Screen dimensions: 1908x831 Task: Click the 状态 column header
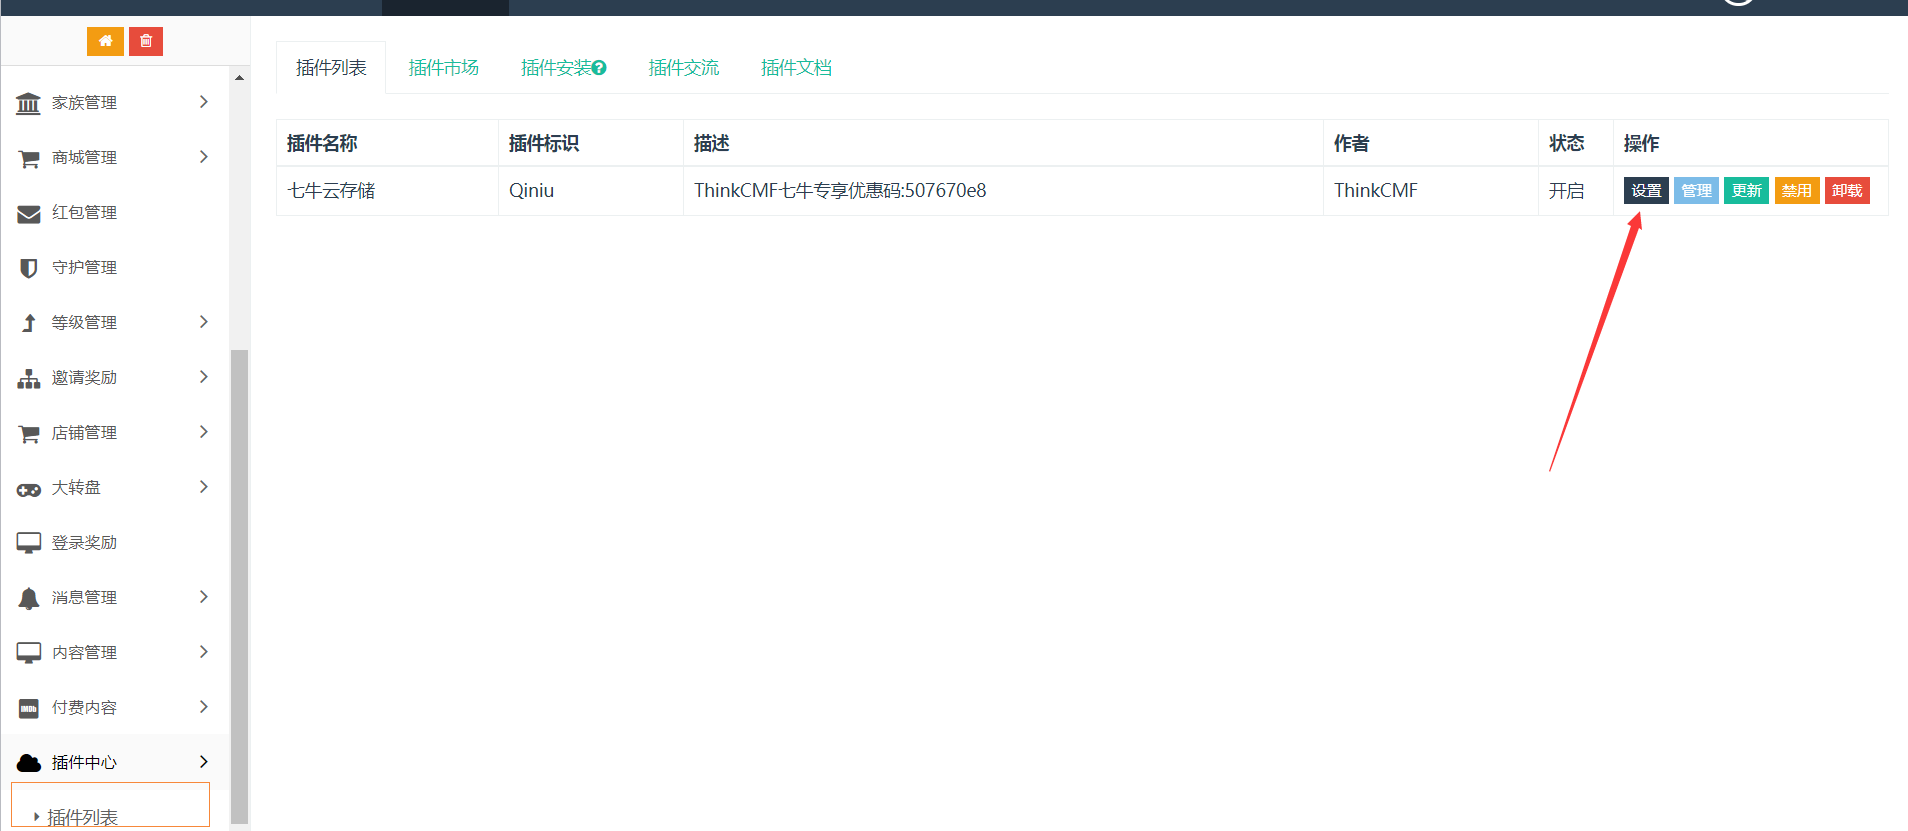(x=1576, y=143)
